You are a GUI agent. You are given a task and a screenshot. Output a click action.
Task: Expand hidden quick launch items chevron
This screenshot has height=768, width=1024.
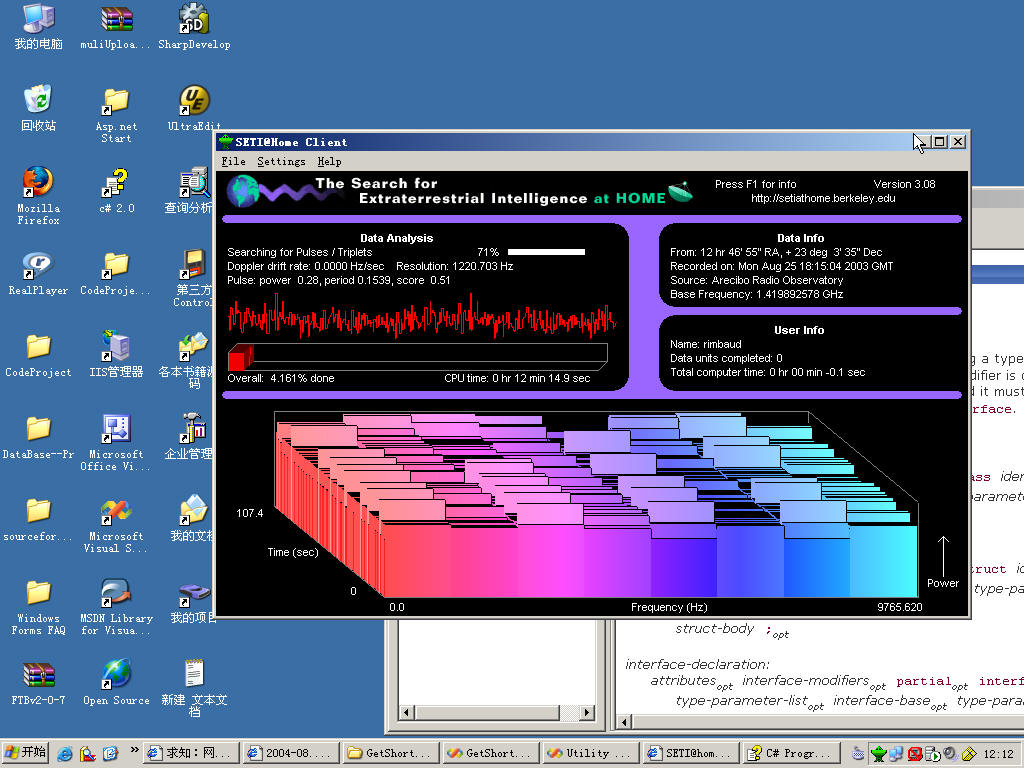135,750
